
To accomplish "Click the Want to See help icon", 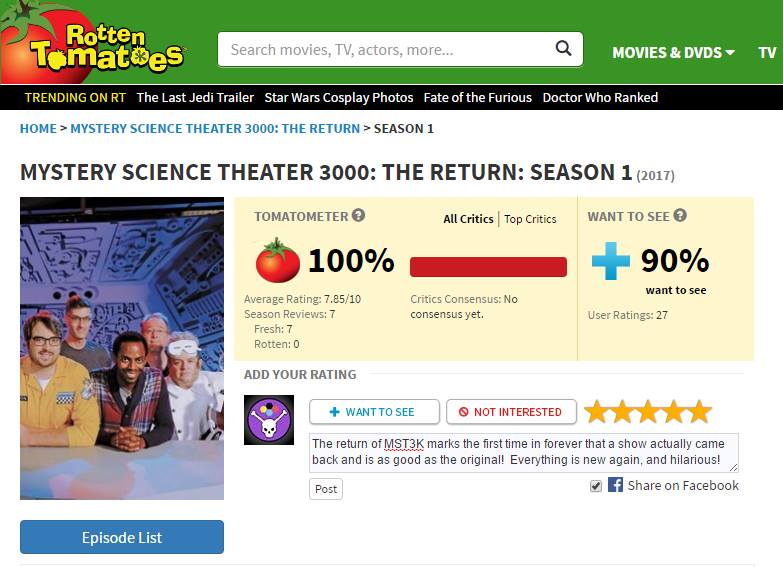I will pyautogui.click(x=680, y=216).
